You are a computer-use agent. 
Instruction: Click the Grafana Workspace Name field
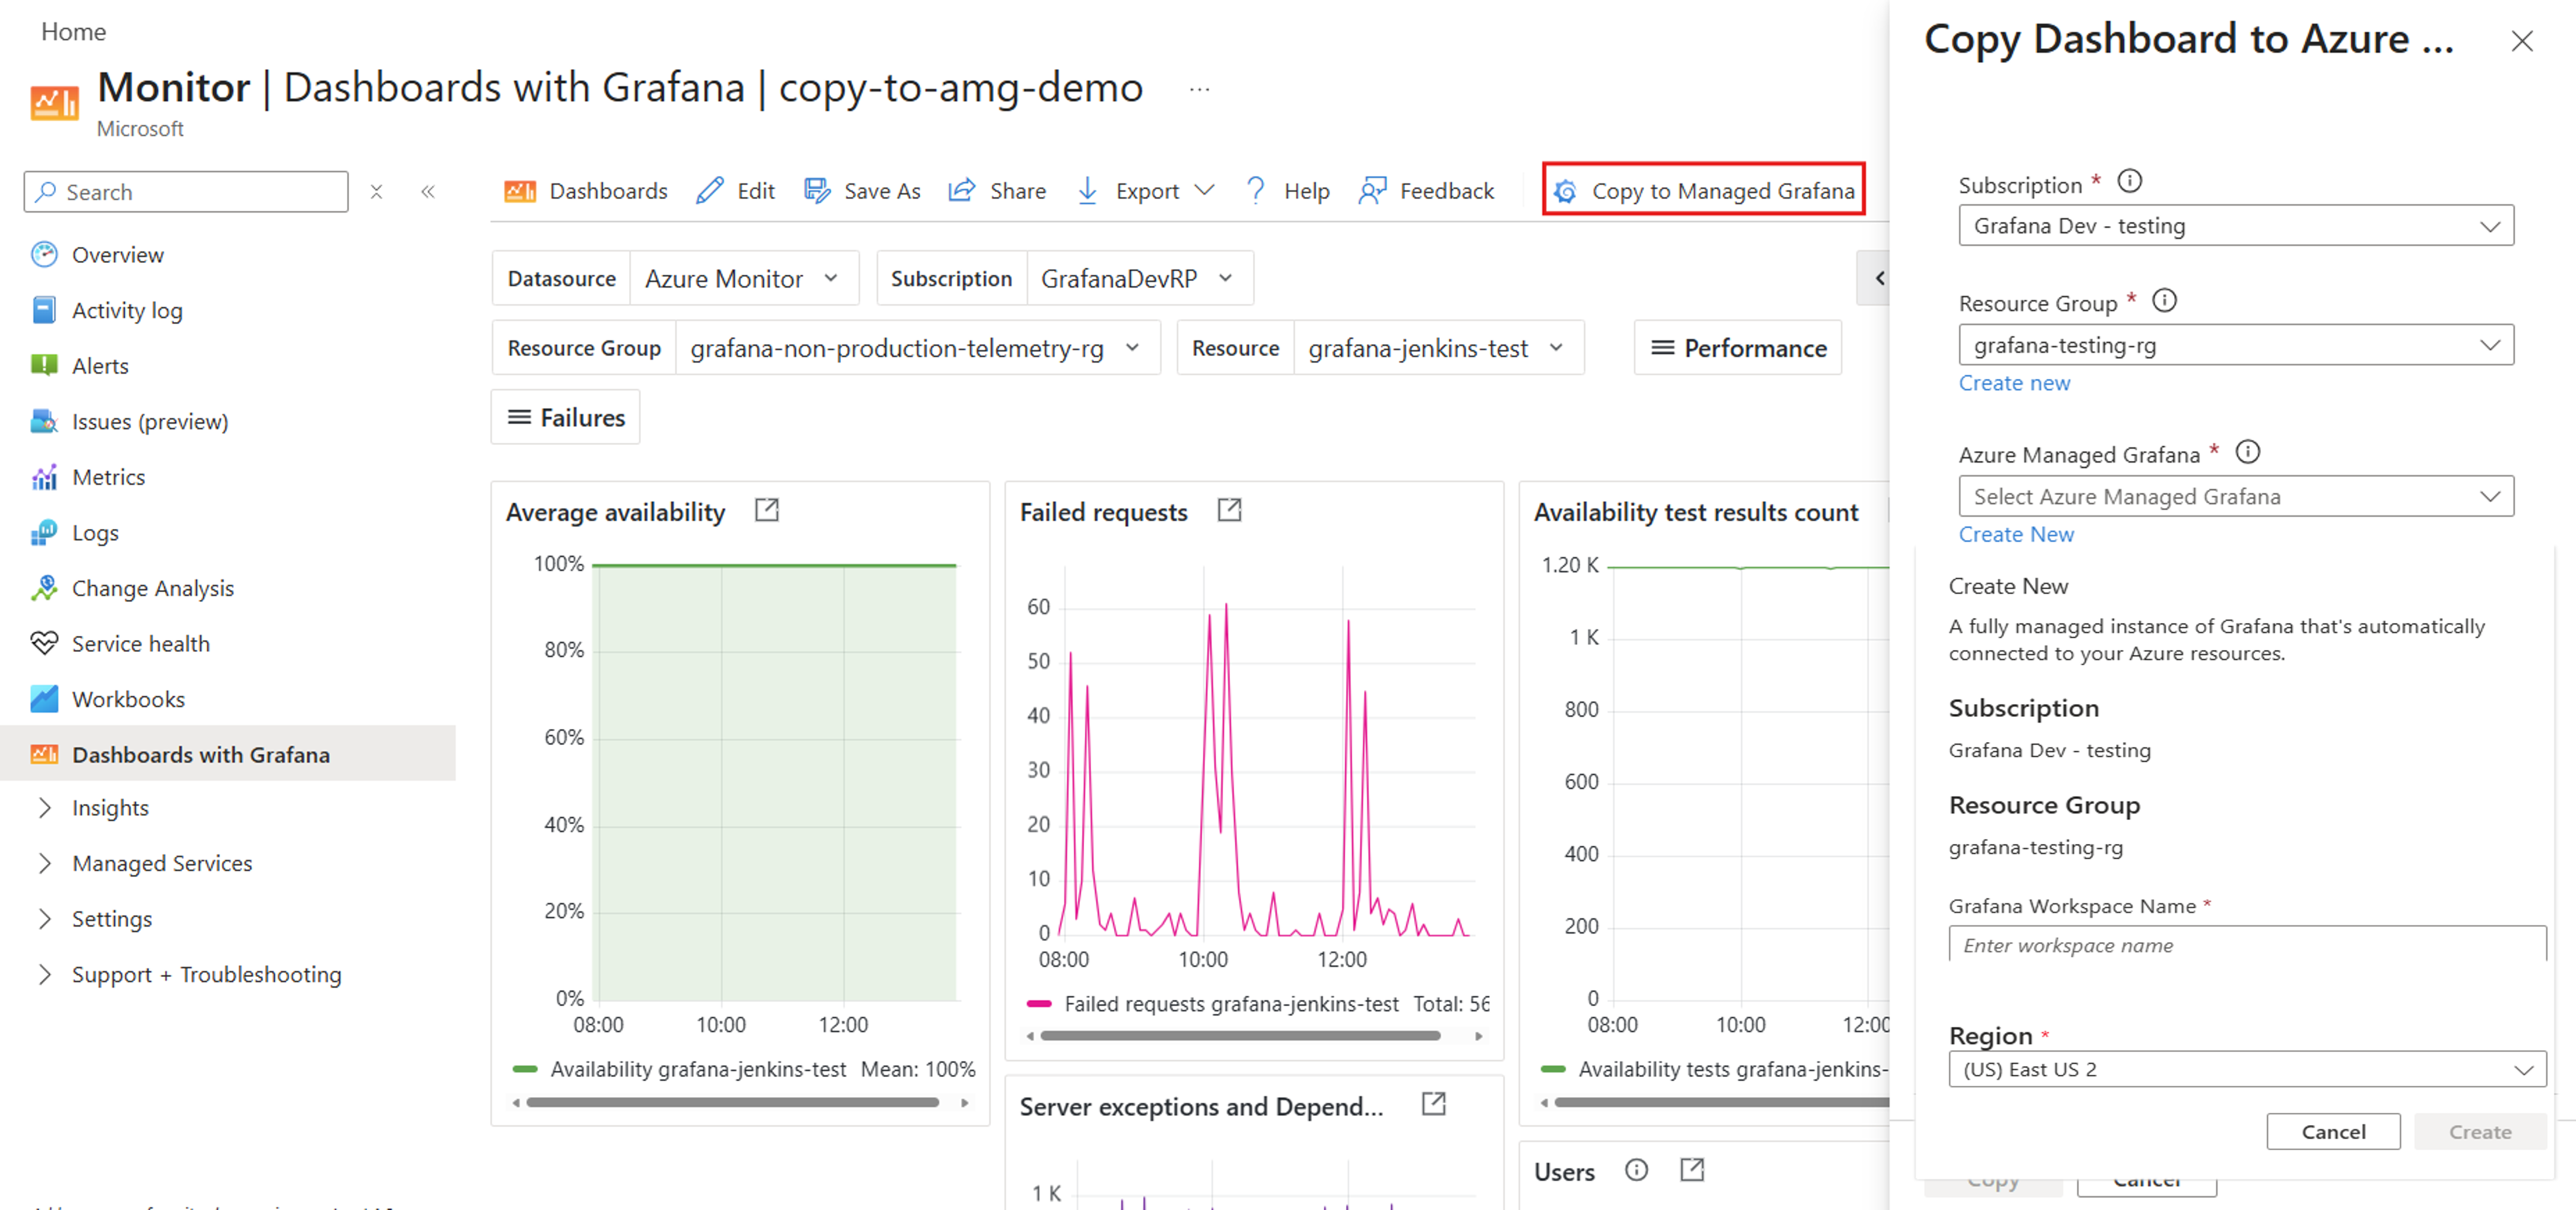[x=2247, y=945]
